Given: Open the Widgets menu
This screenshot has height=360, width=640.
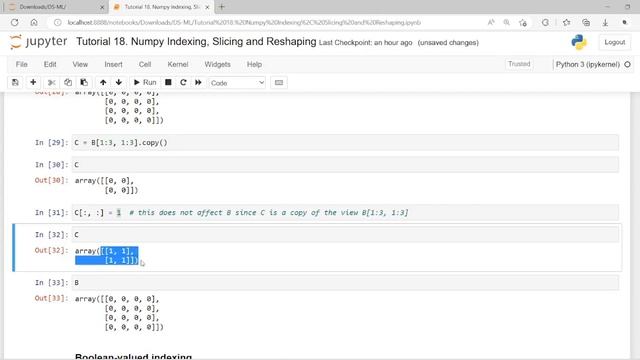Looking at the screenshot, I should [218, 64].
